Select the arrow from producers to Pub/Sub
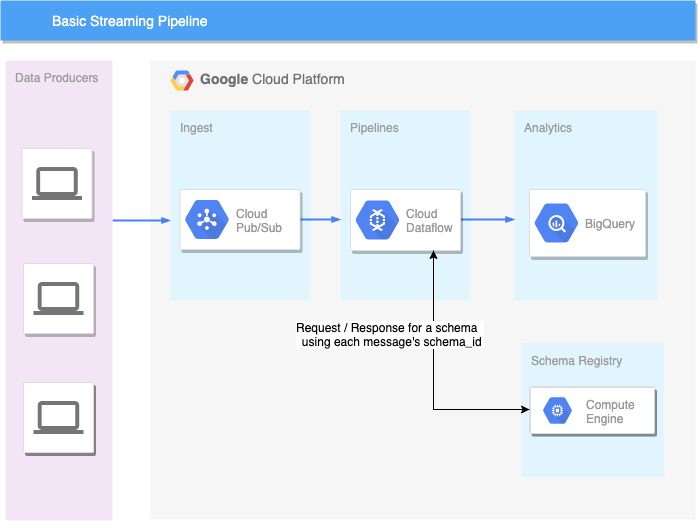Viewport: 698px width, 521px height. tap(142, 220)
